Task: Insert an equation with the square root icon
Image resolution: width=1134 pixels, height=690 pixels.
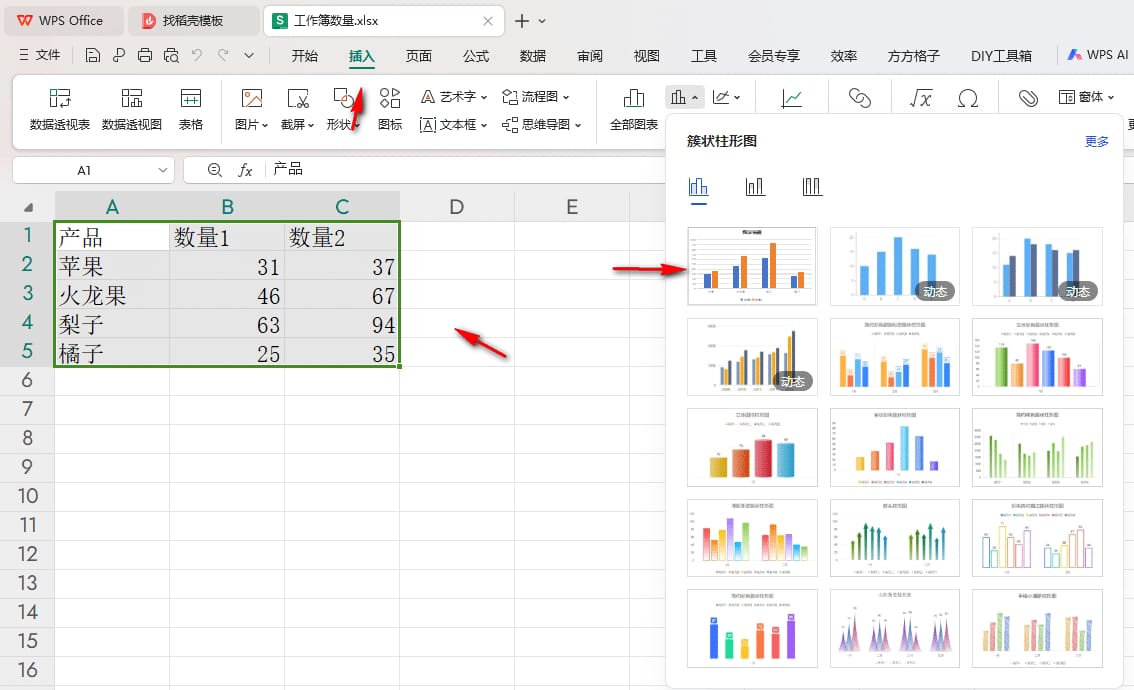Action: (x=921, y=98)
